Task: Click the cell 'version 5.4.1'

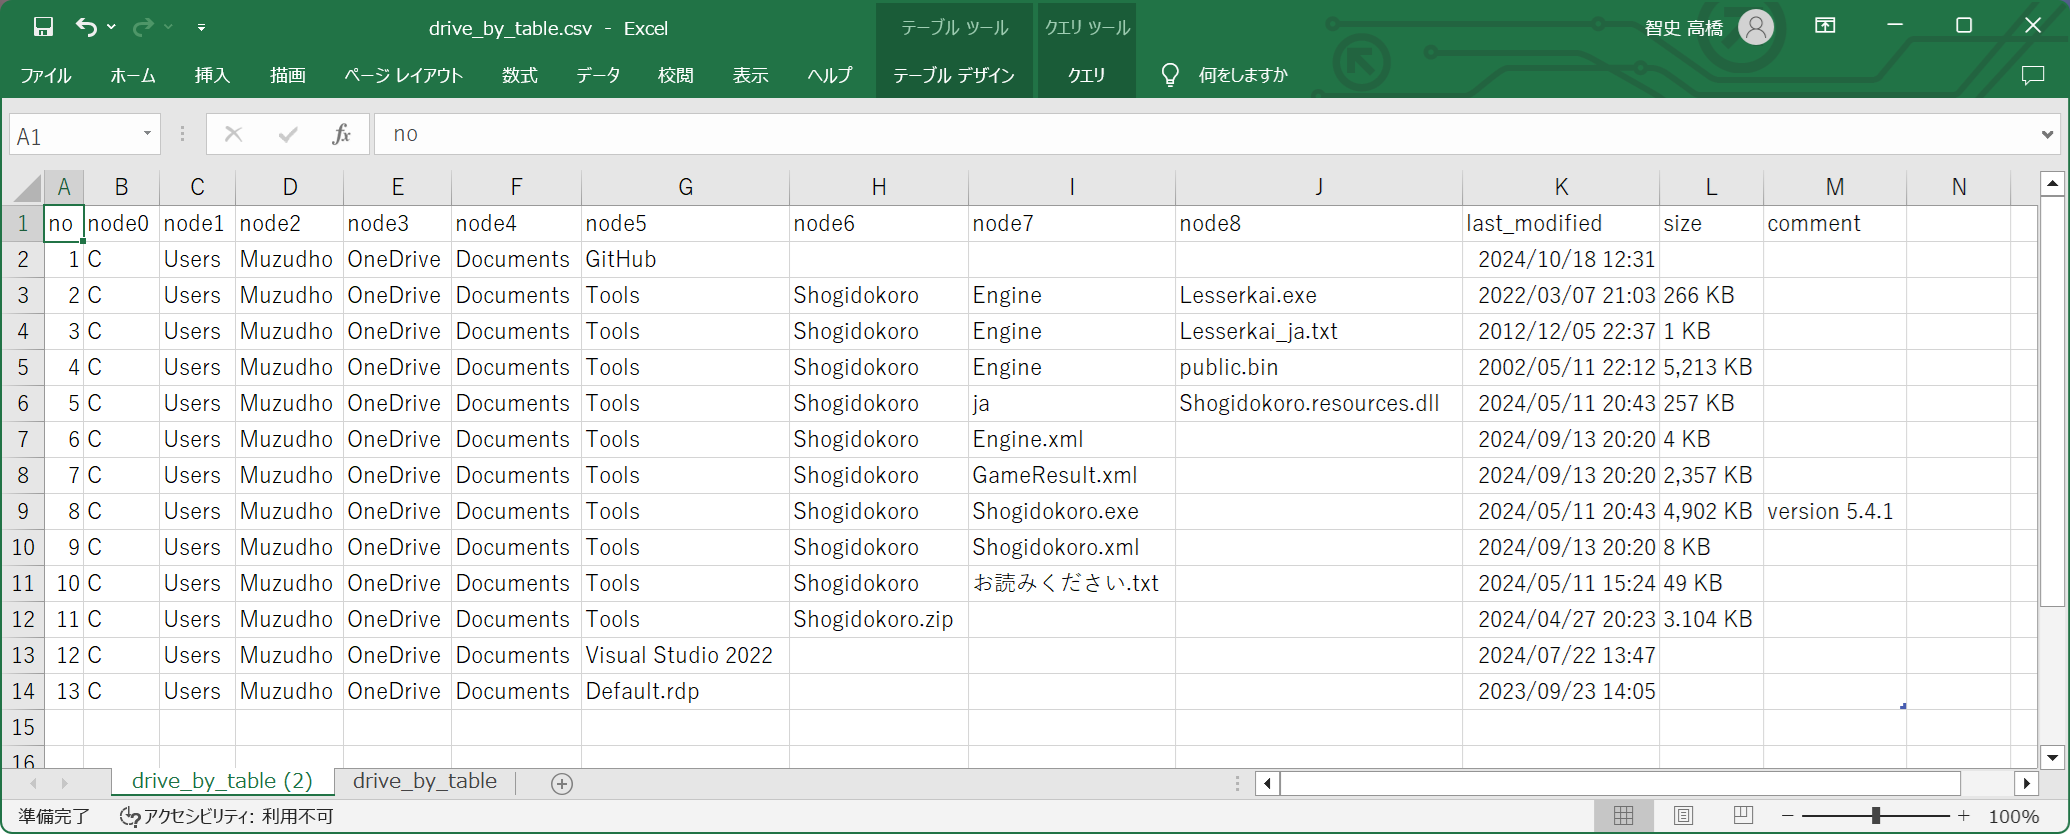Action: 1834,511
